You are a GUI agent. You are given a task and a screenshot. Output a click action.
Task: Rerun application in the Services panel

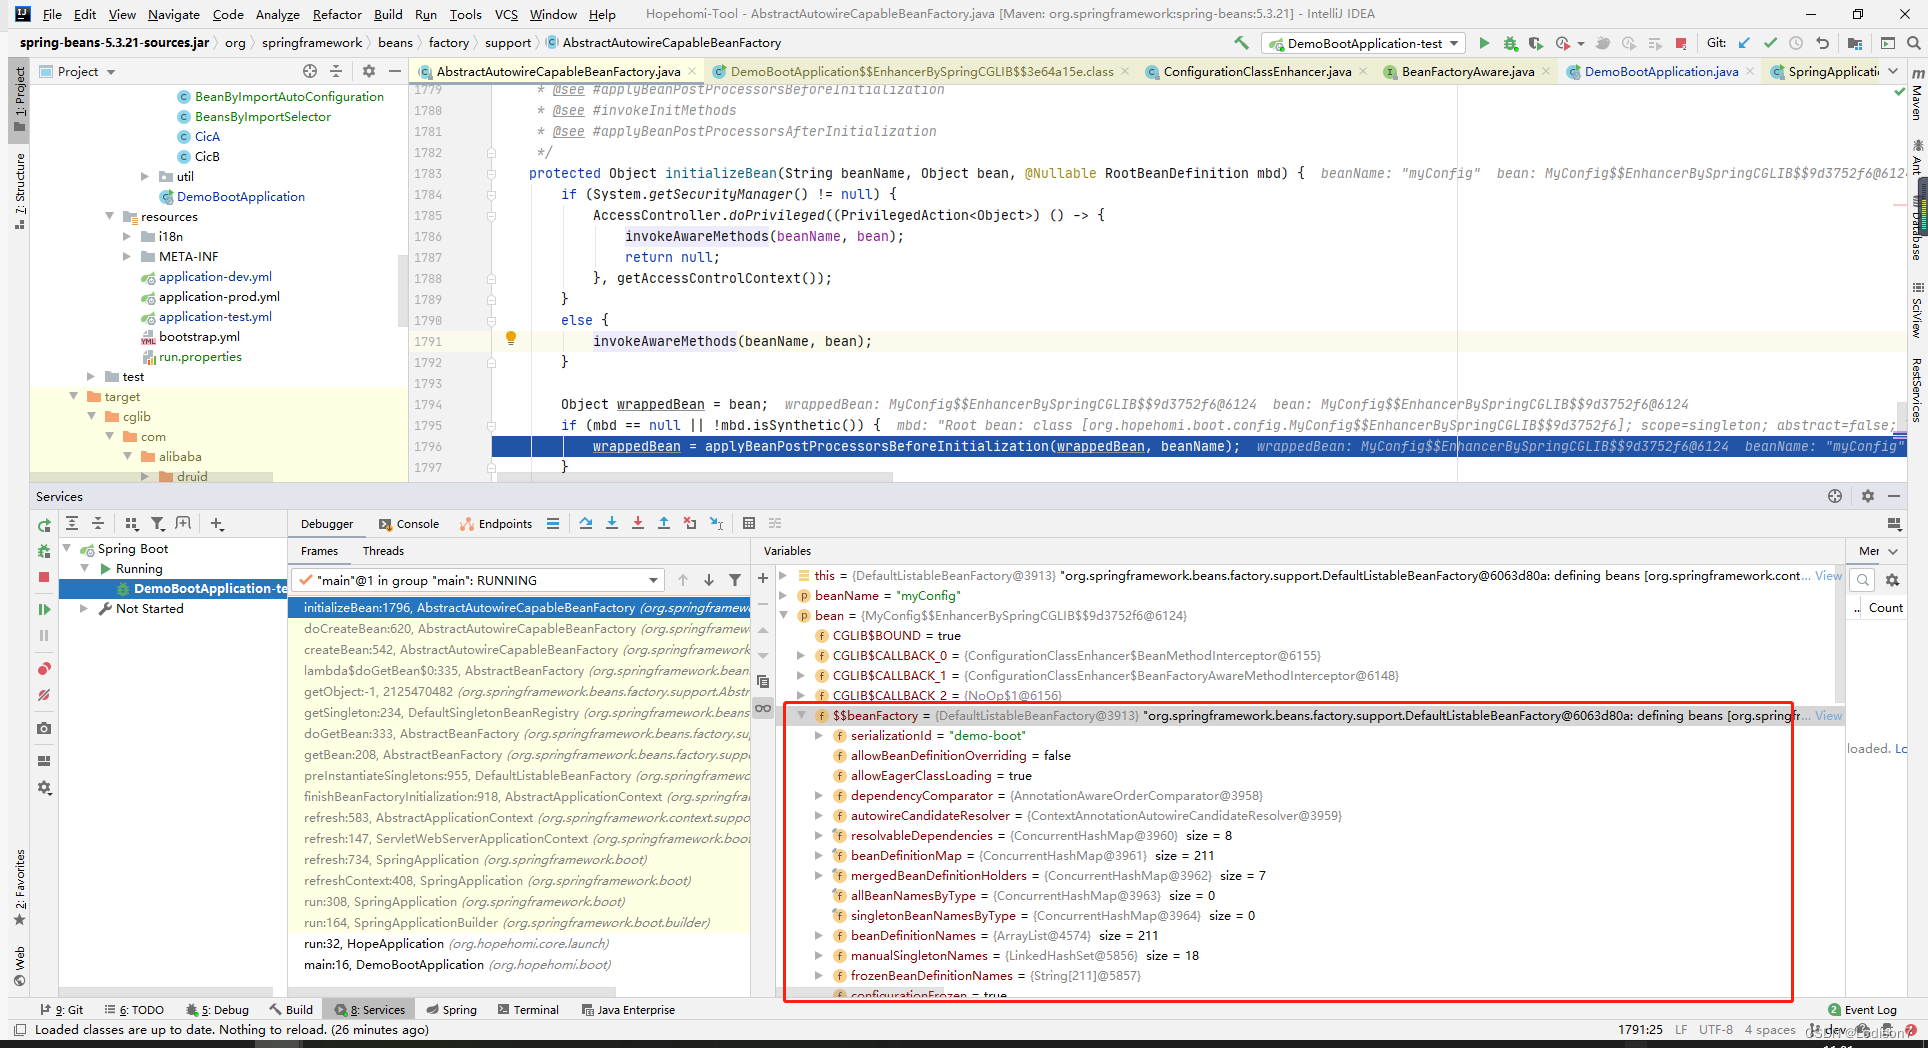[x=44, y=525]
